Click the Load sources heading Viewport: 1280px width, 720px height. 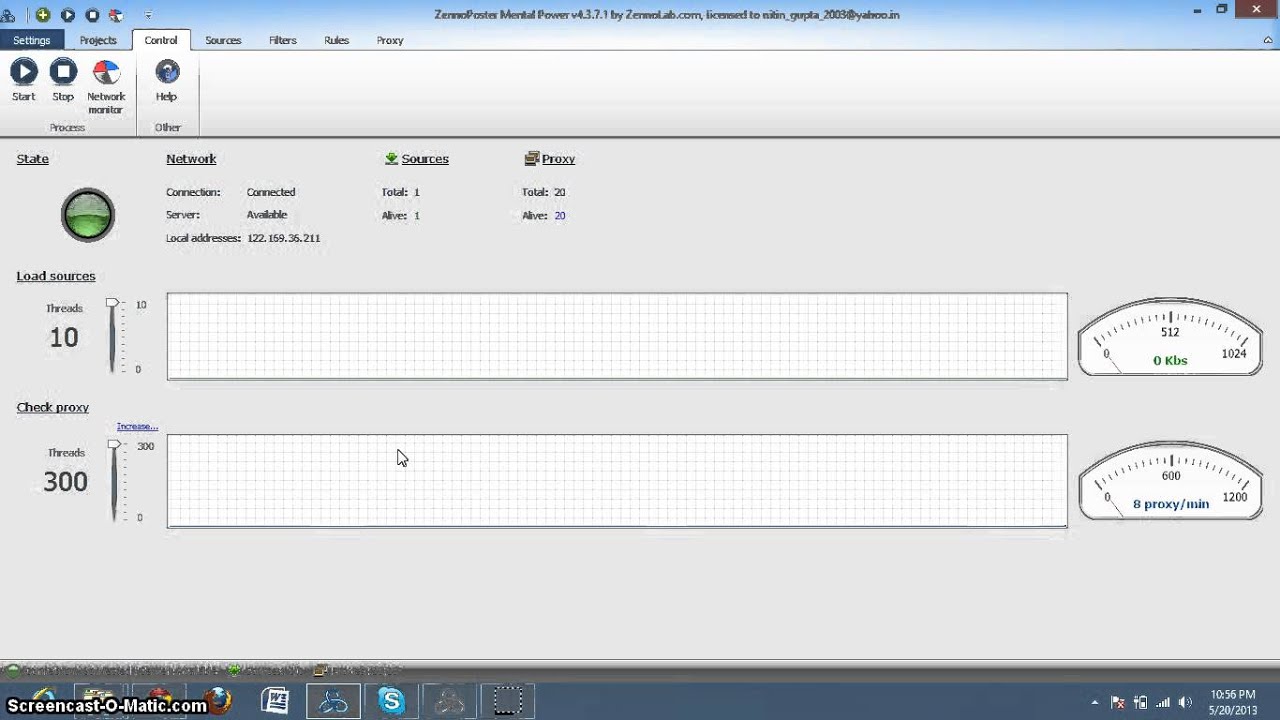tap(56, 276)
